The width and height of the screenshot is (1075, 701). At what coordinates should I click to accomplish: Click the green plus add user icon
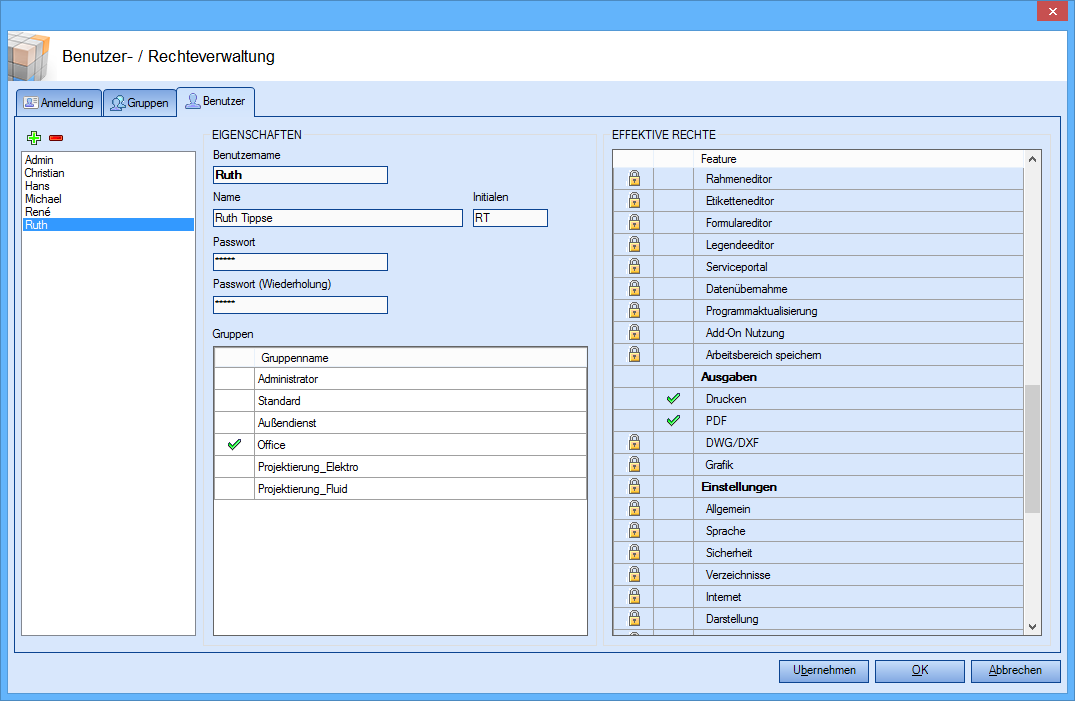pos(34,138)
